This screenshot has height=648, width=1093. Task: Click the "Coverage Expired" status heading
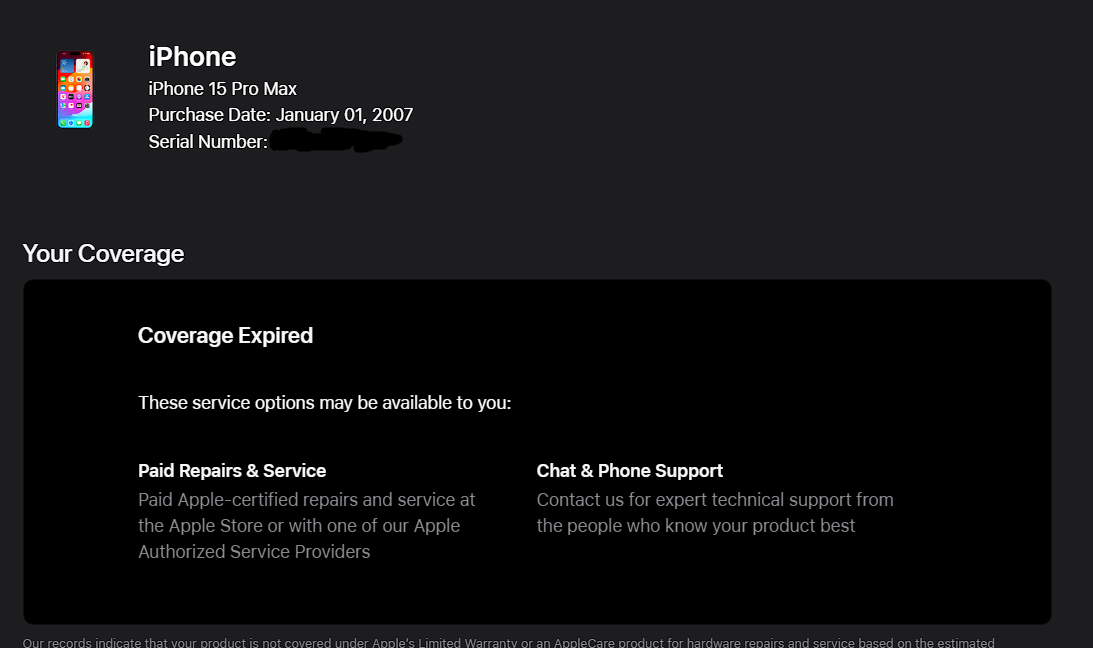225,336
